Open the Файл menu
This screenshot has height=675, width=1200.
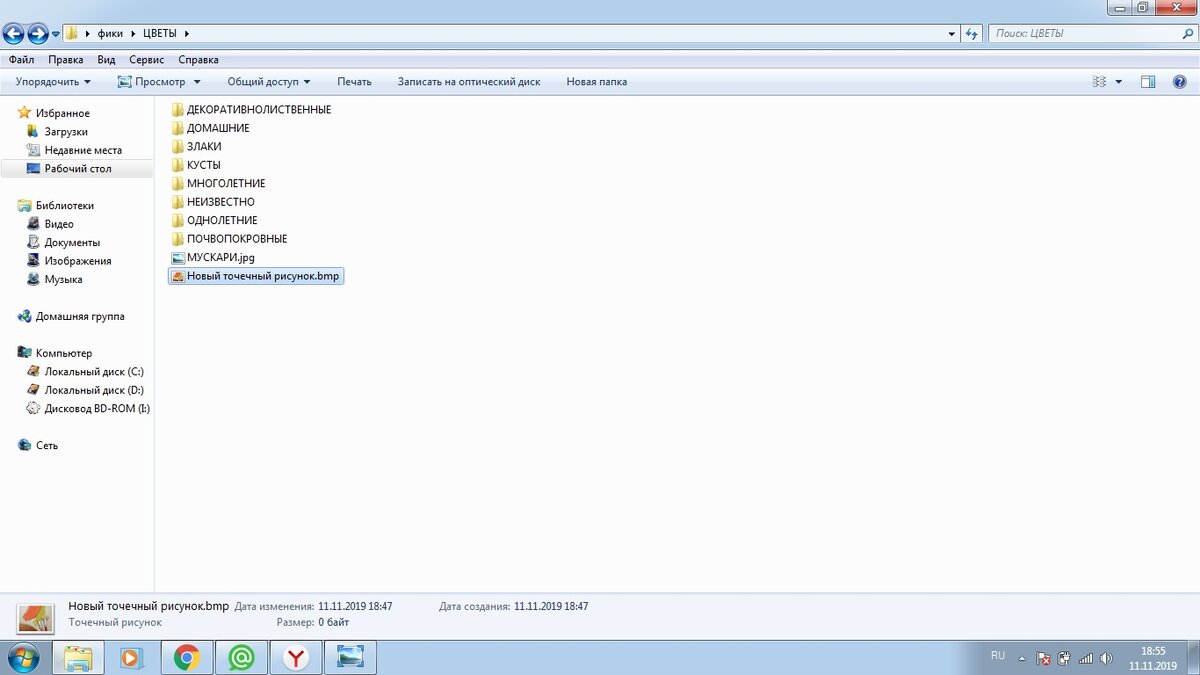coord(21,60)
